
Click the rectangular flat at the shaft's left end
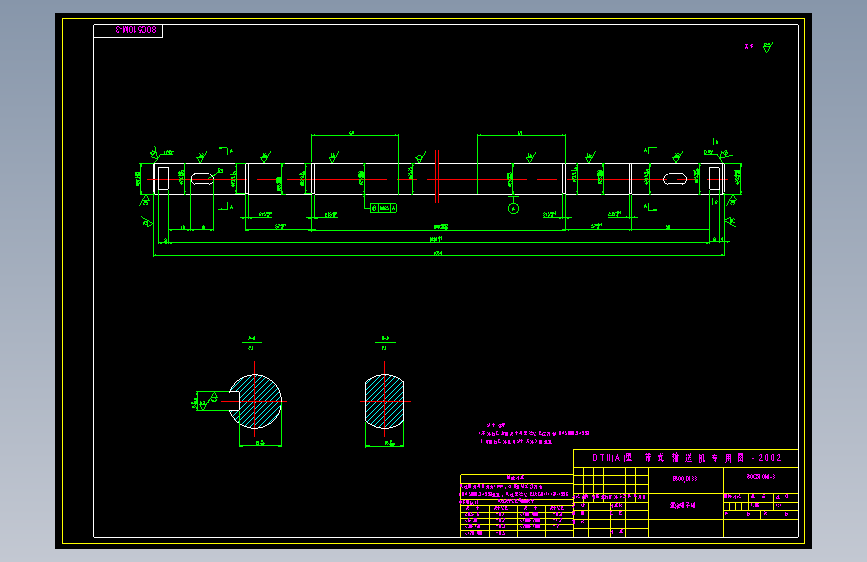coord(163,179)
